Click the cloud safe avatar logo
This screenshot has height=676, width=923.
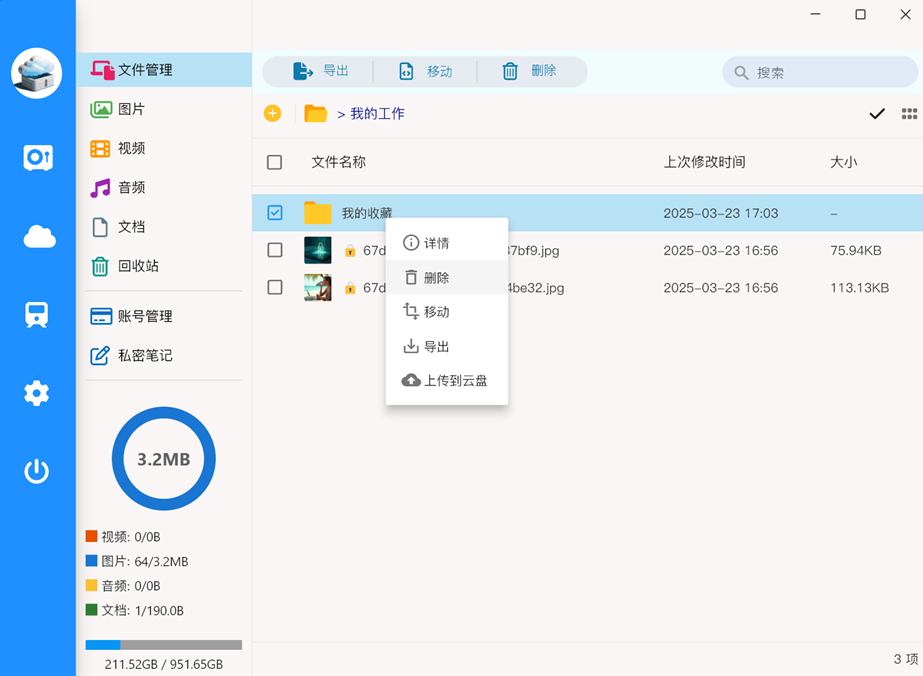36,73
